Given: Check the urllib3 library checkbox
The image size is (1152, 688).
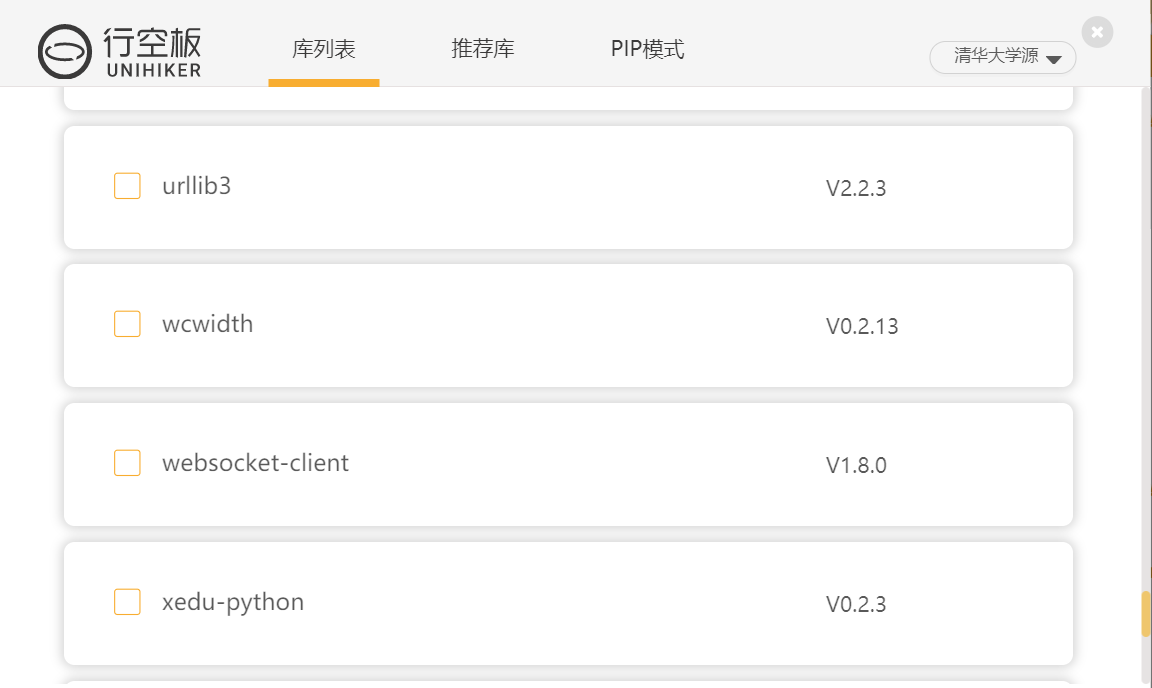Looking at the screenshot, I should (127, 186).
